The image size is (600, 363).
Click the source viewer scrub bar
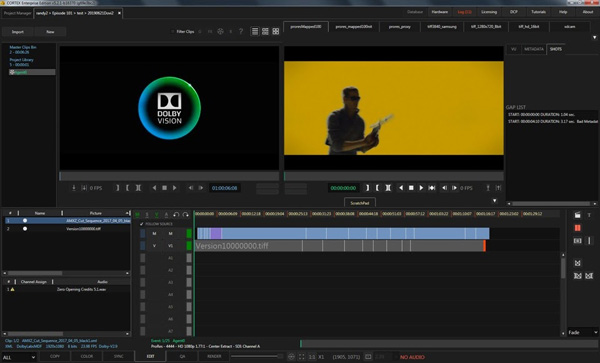169,176
